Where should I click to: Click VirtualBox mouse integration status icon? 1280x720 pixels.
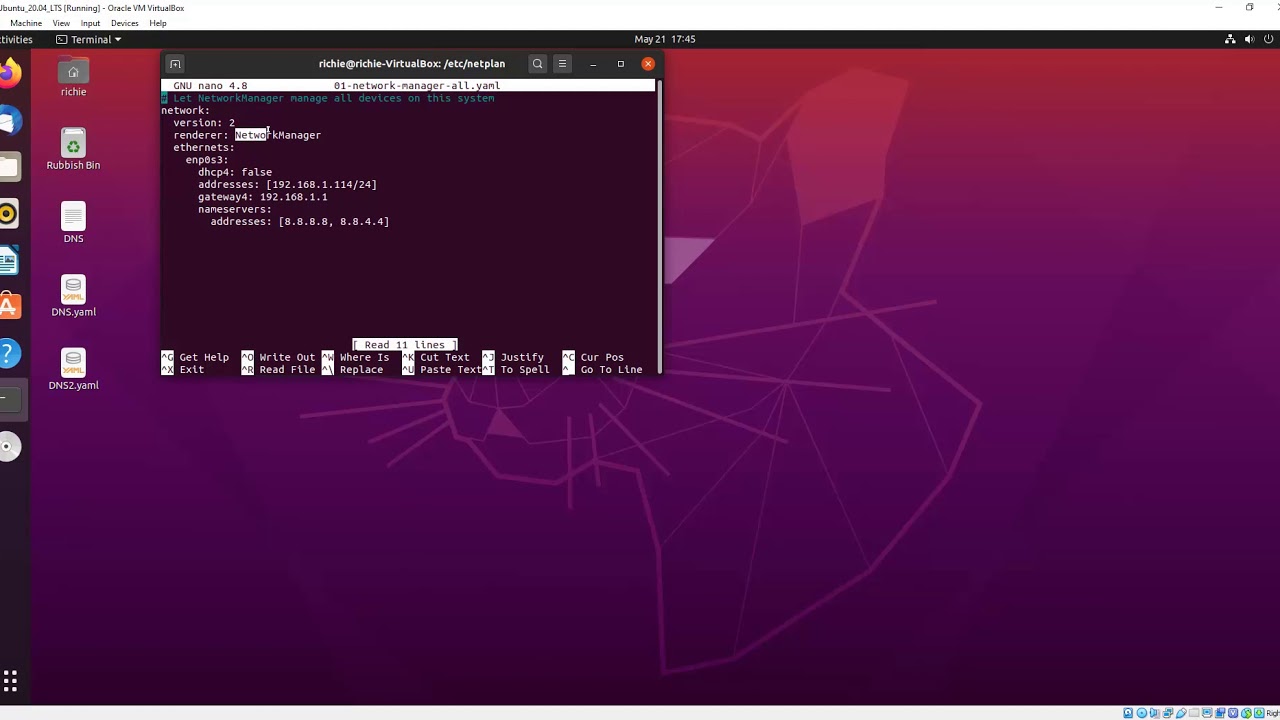(1246, 713)
